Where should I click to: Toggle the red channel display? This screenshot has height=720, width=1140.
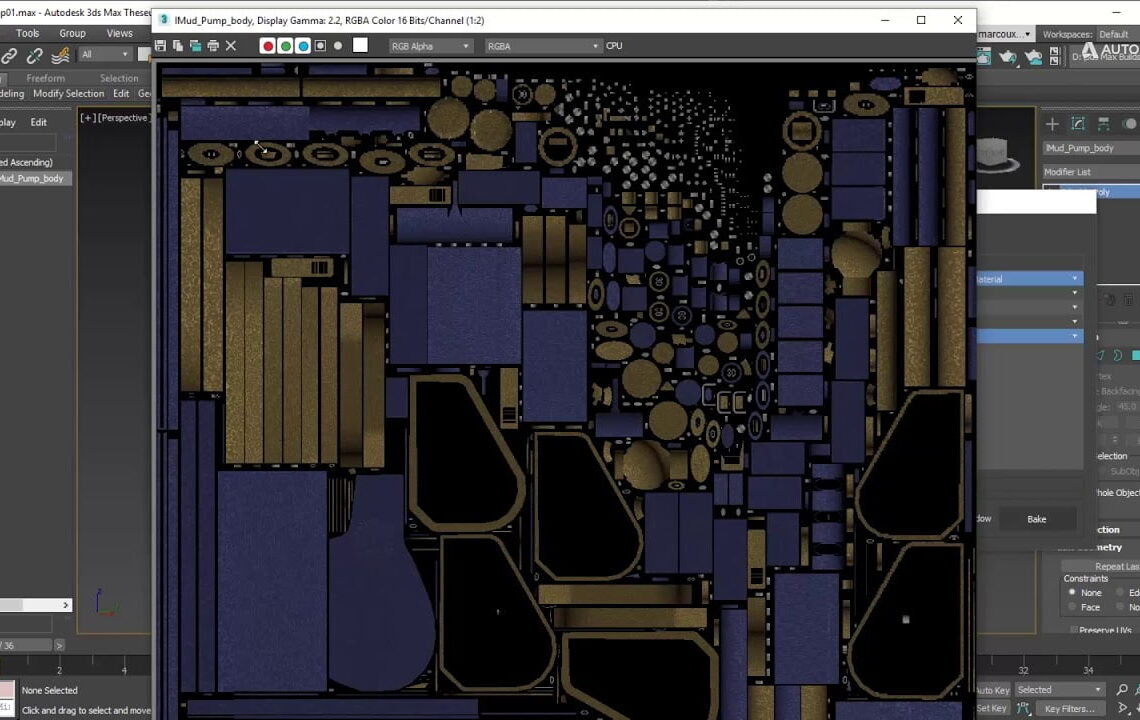[268, 46]
